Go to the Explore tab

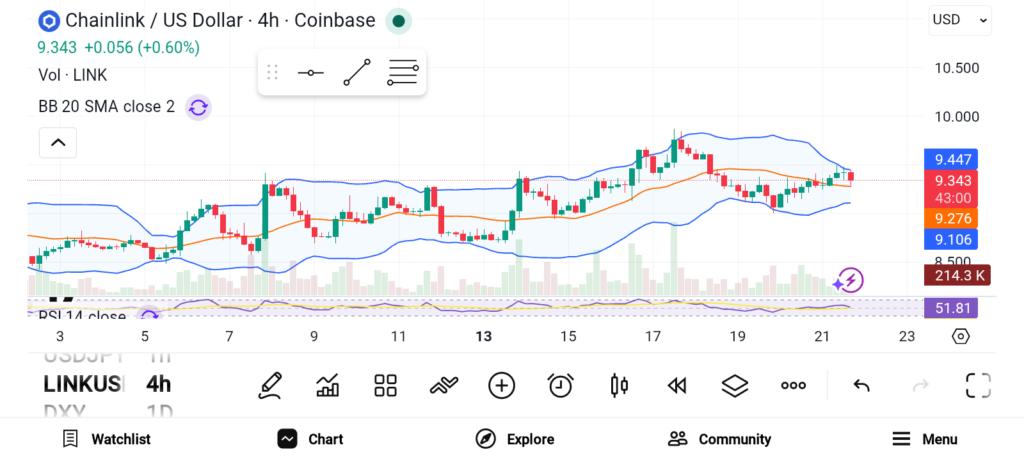(x=514, y=439)
